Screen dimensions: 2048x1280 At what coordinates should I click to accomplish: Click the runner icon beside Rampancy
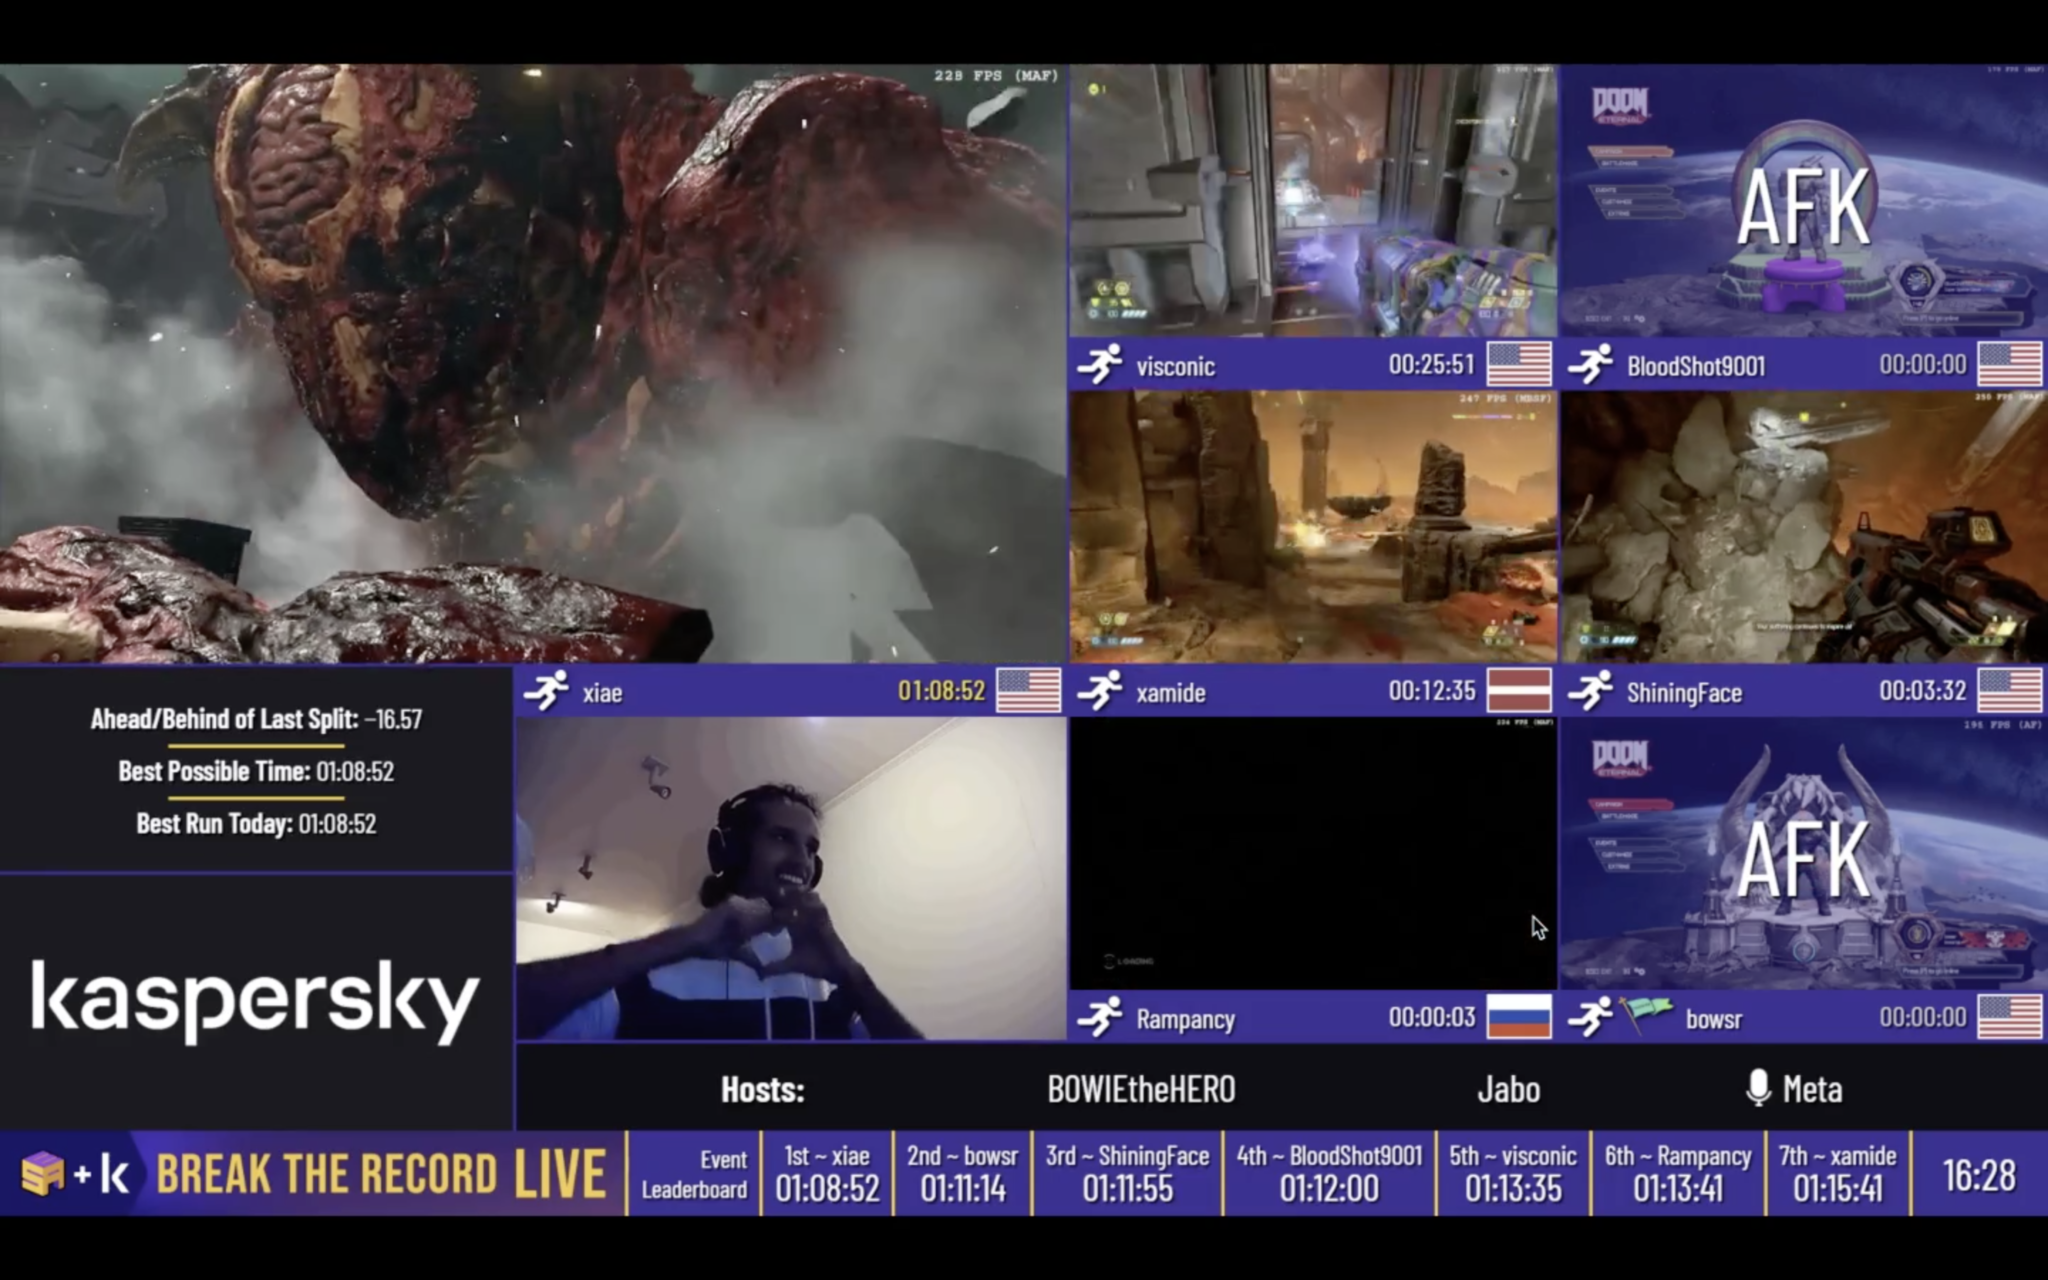[1100, 1018]
